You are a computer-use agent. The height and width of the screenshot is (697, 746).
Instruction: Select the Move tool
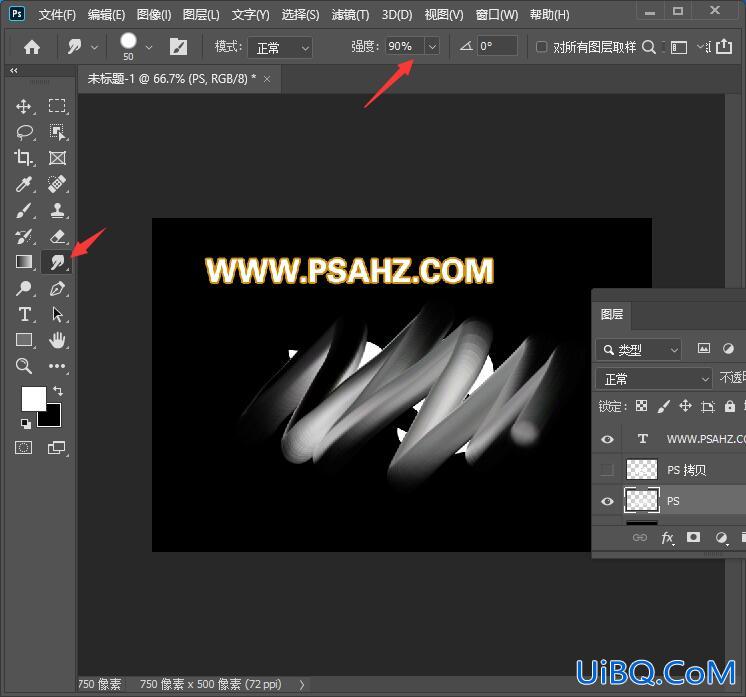24,106
